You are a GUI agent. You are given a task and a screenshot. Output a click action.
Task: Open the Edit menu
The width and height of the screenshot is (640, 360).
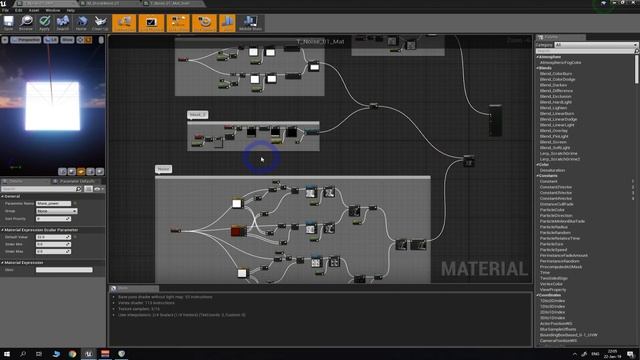pyautogui.click(x=18, y=10)
